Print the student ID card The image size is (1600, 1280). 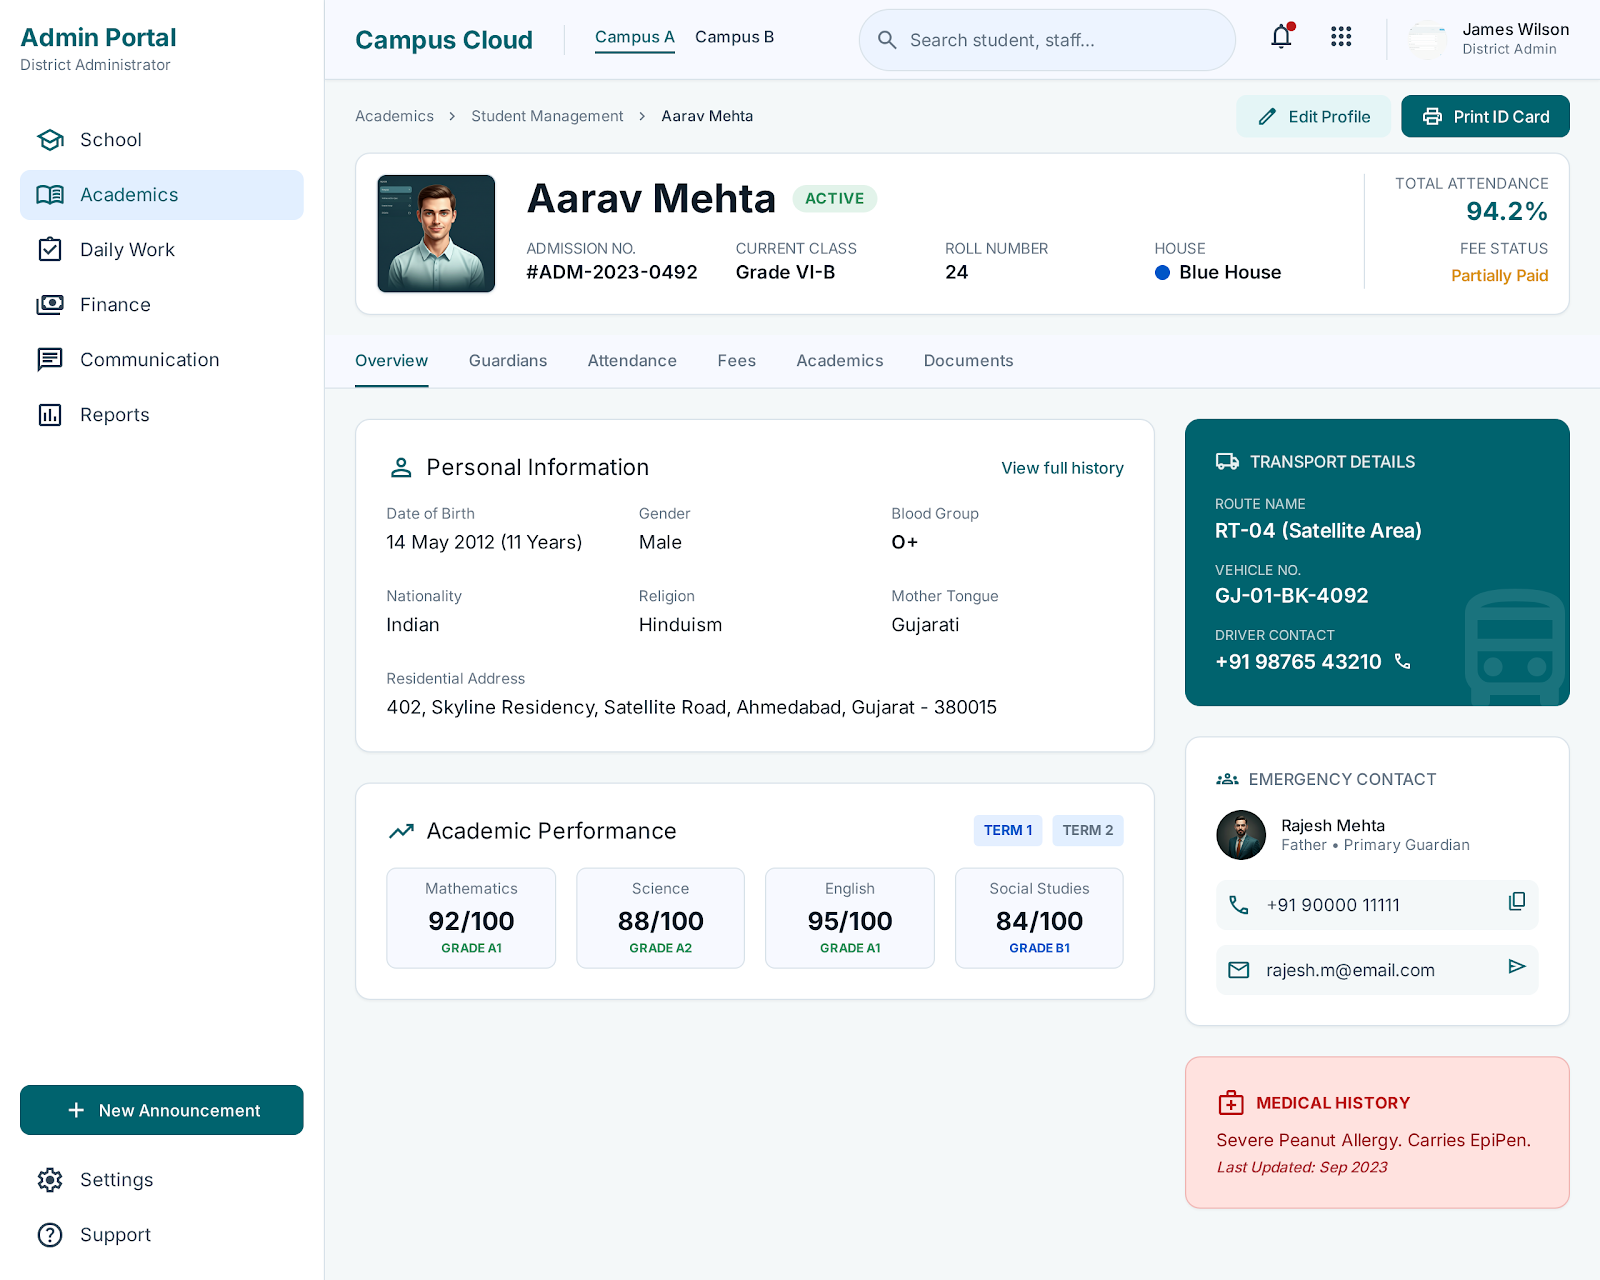[1485, 116]
